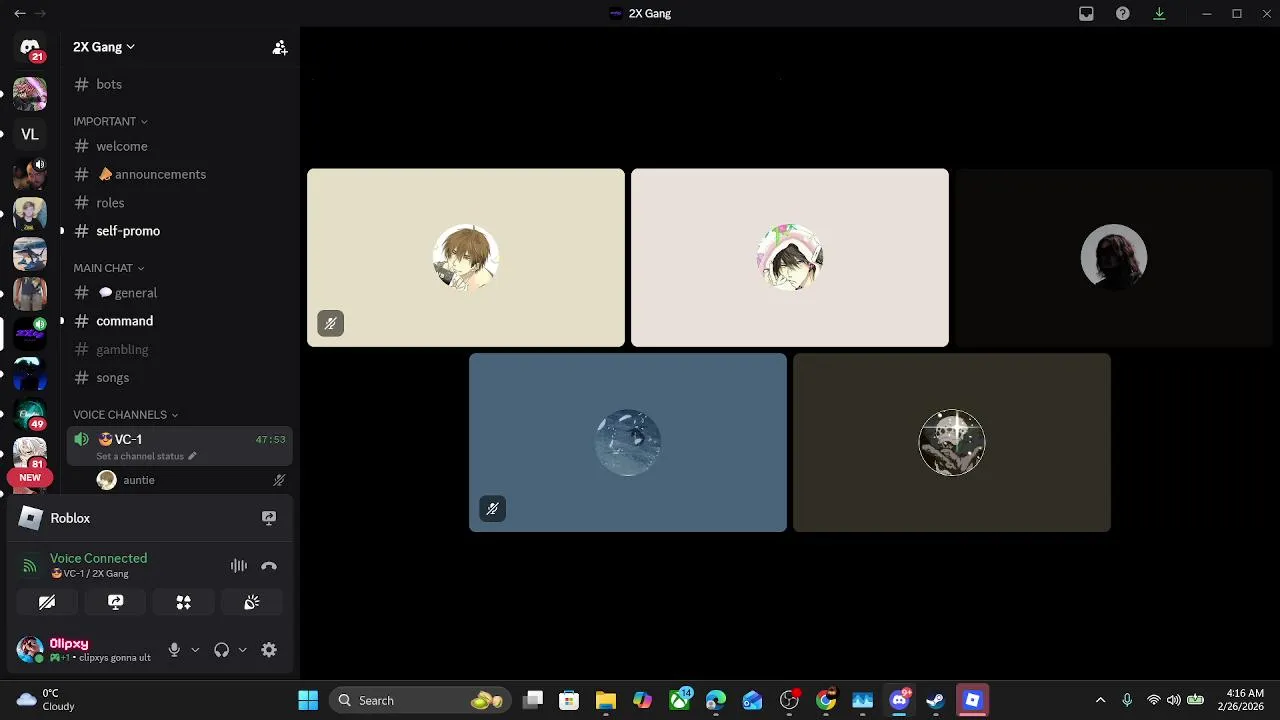The height and width of the screenshot is (720, 1280).
Task: Expand the 2X Gang server menu
Action: [104, 47]
